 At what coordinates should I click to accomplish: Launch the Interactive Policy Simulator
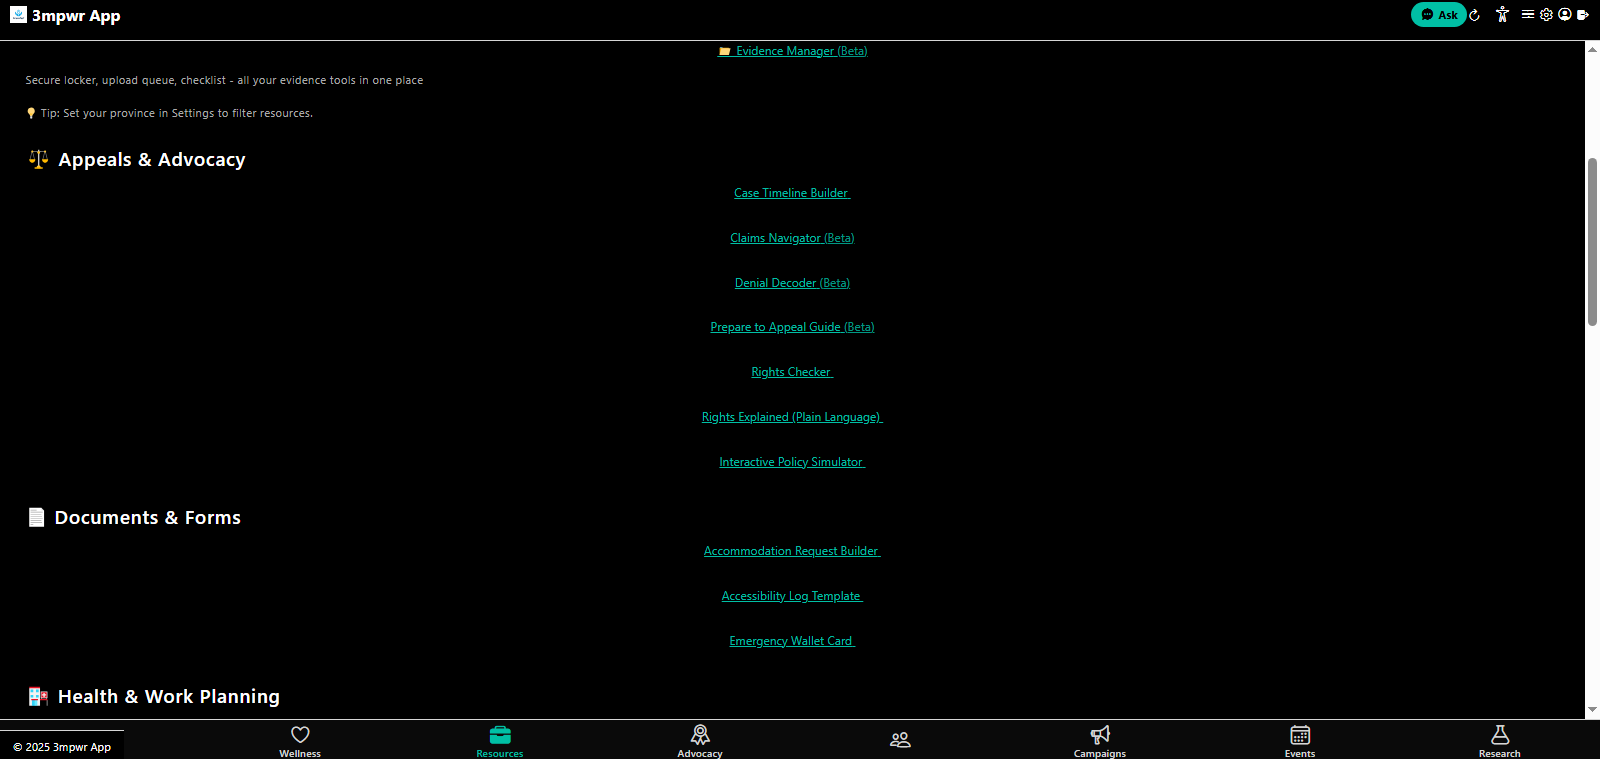pos(792,462)
